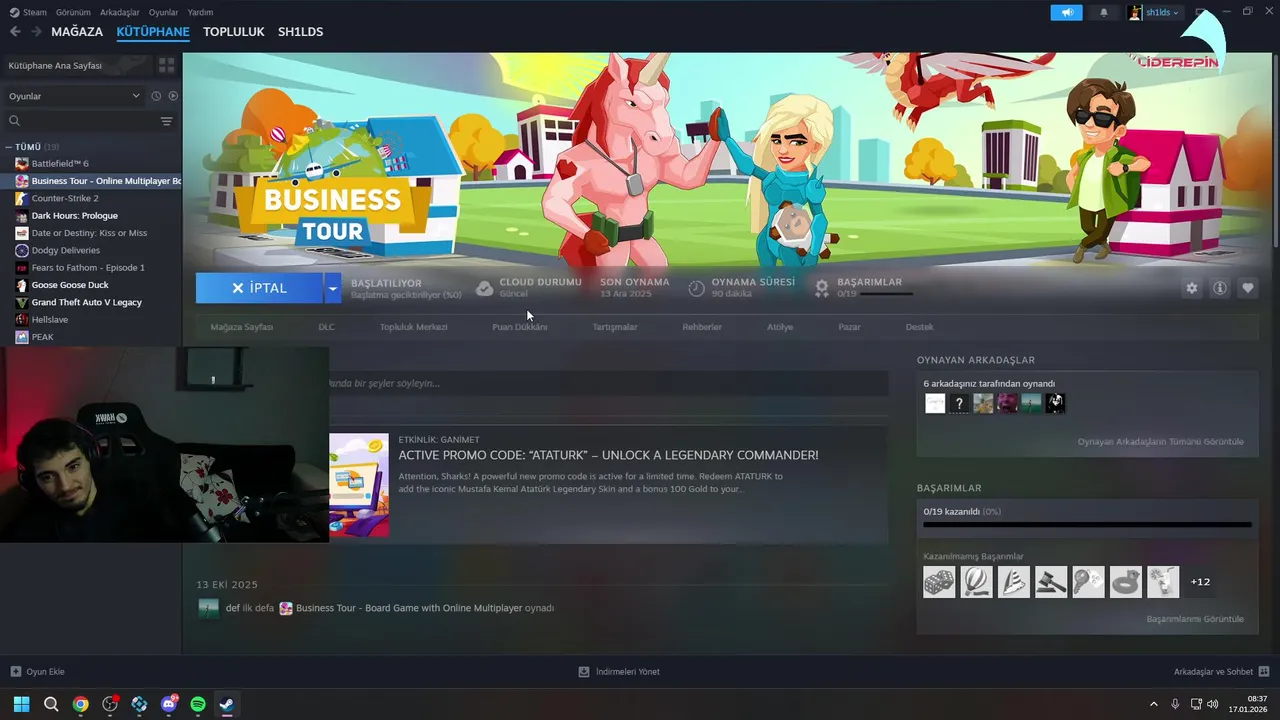Click Oynayan Arkadaşların Tümünü Görüntüle
Viewport: 1280px width, 720px height.
coord(1160,442)
